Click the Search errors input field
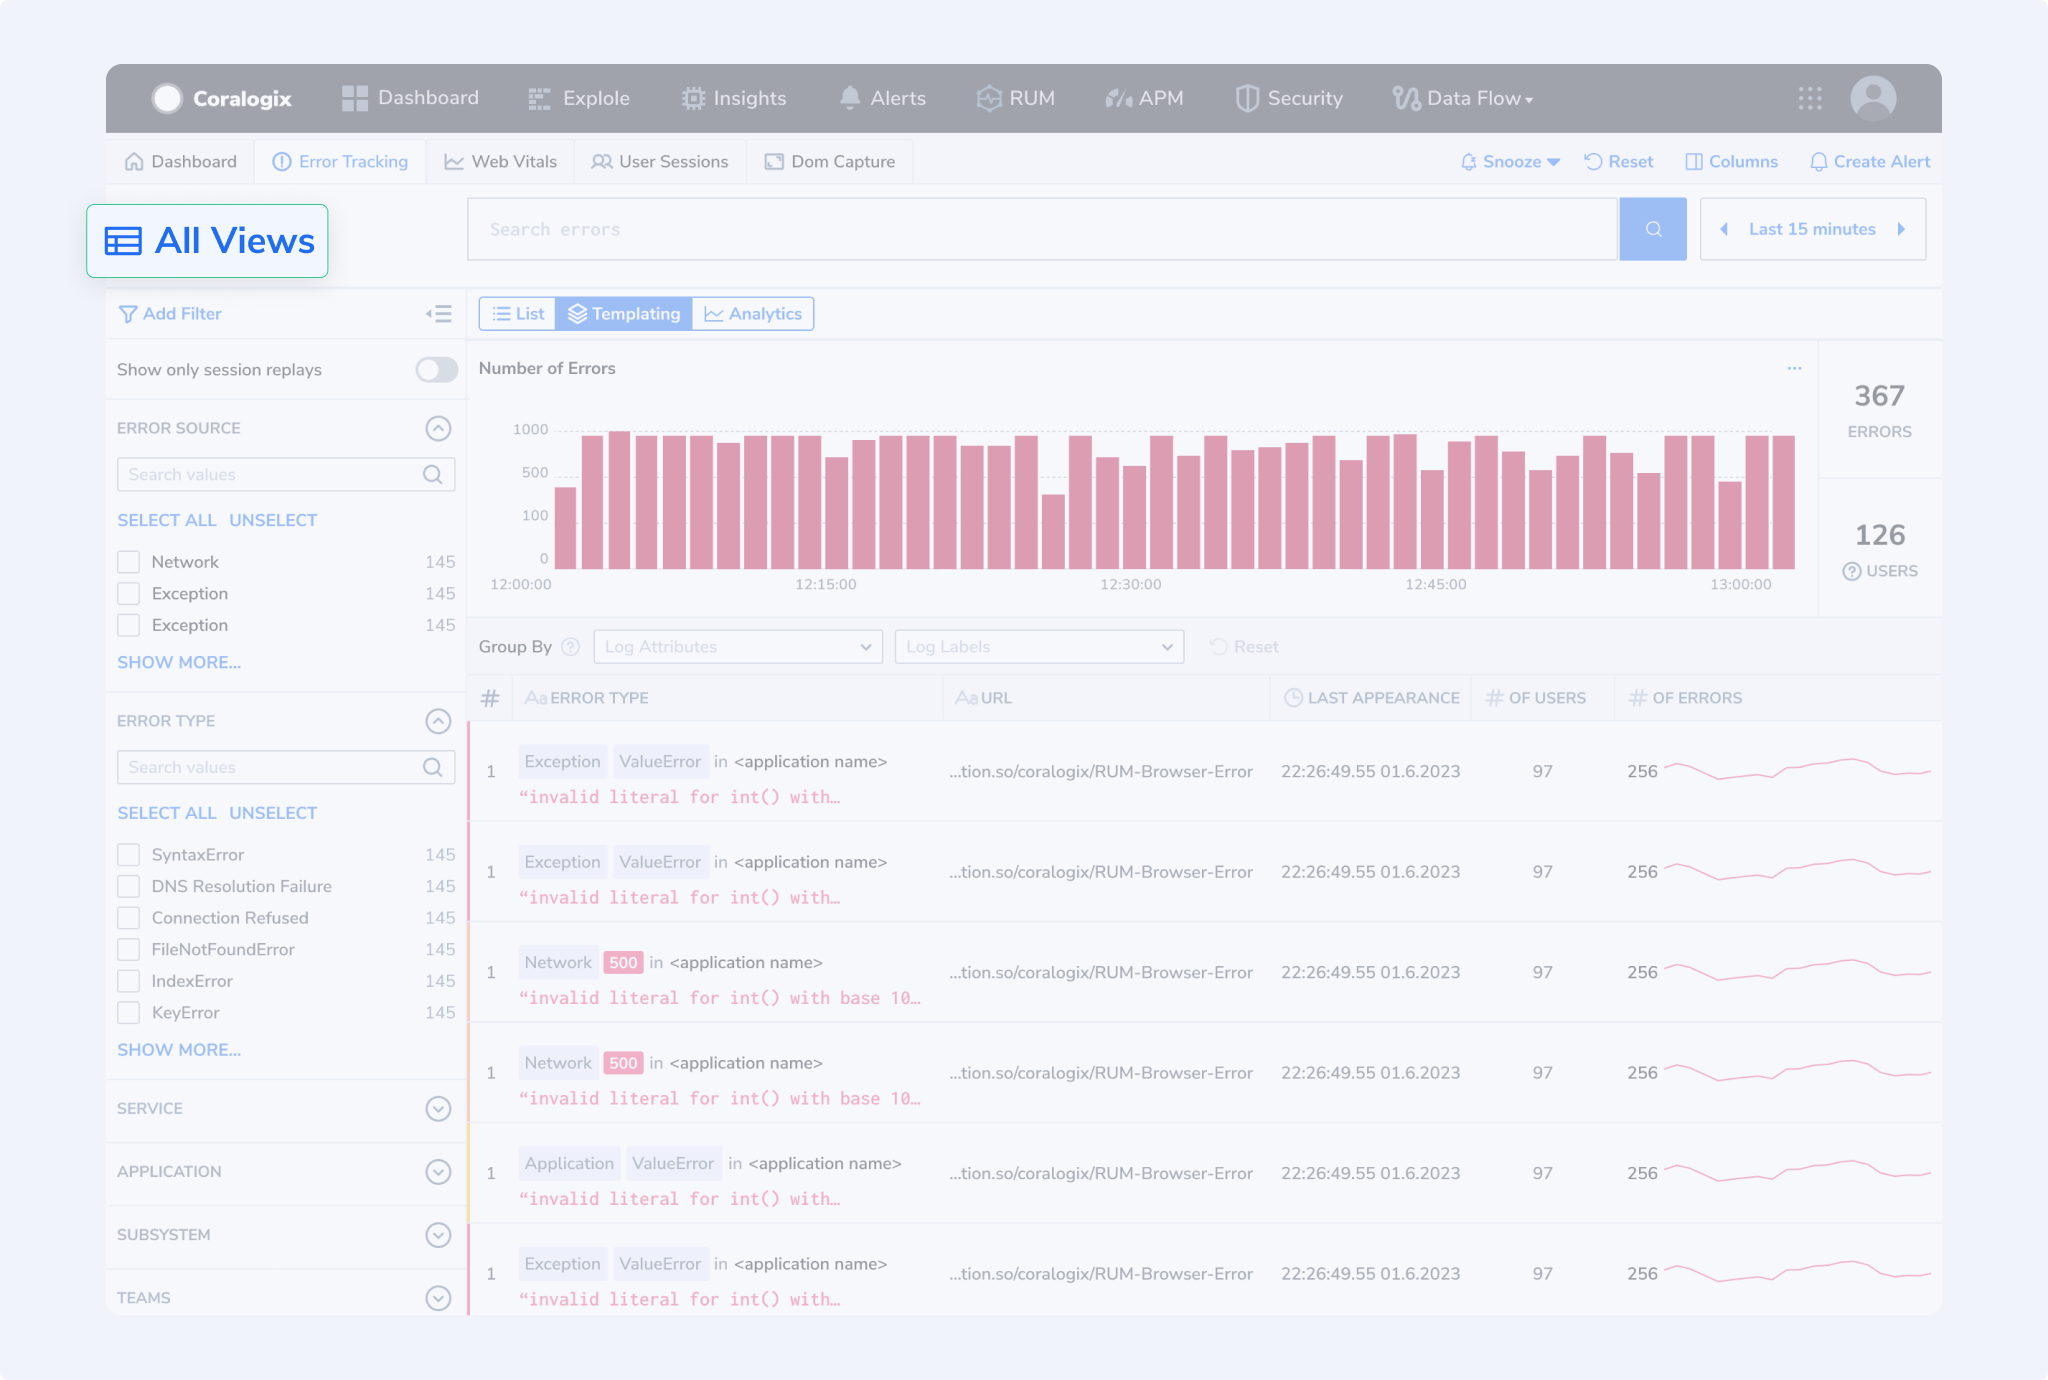Image resolution: width=2048 pixels, height=1380 pixels. pyautogui.click(x=1042, y=229)
